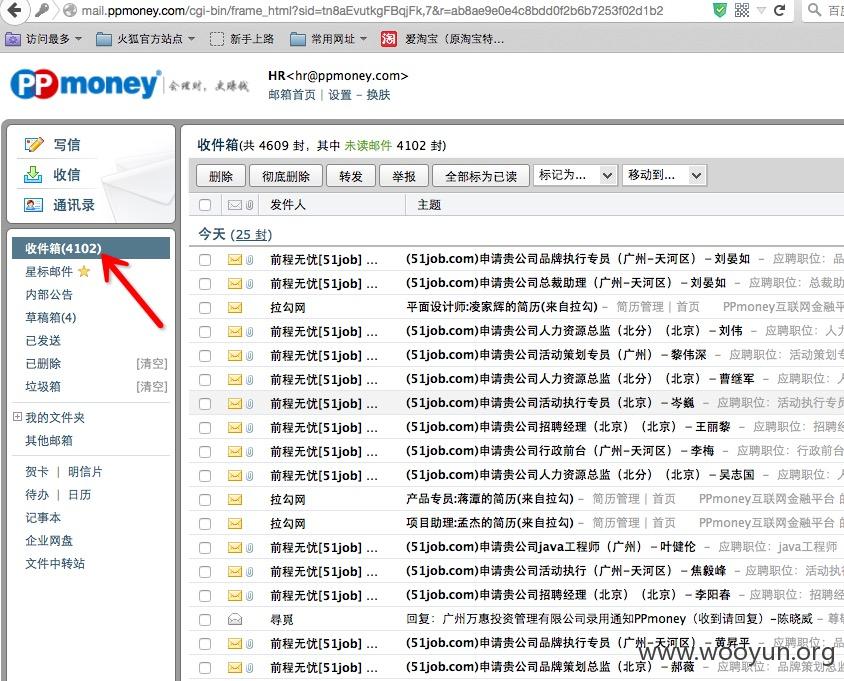
Task: Select the checkbox for the 凌家辉 resume email
Action: coord(205,308)
